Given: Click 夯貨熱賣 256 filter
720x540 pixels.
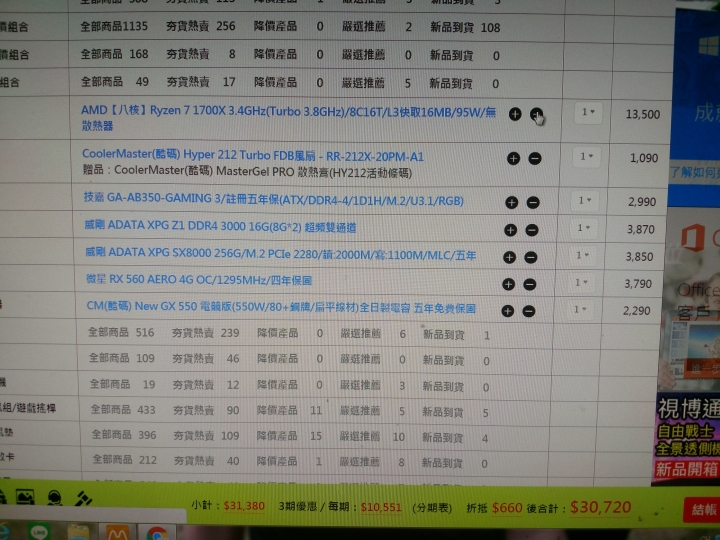Looking at the screenshot, I should tap(201, 26).
